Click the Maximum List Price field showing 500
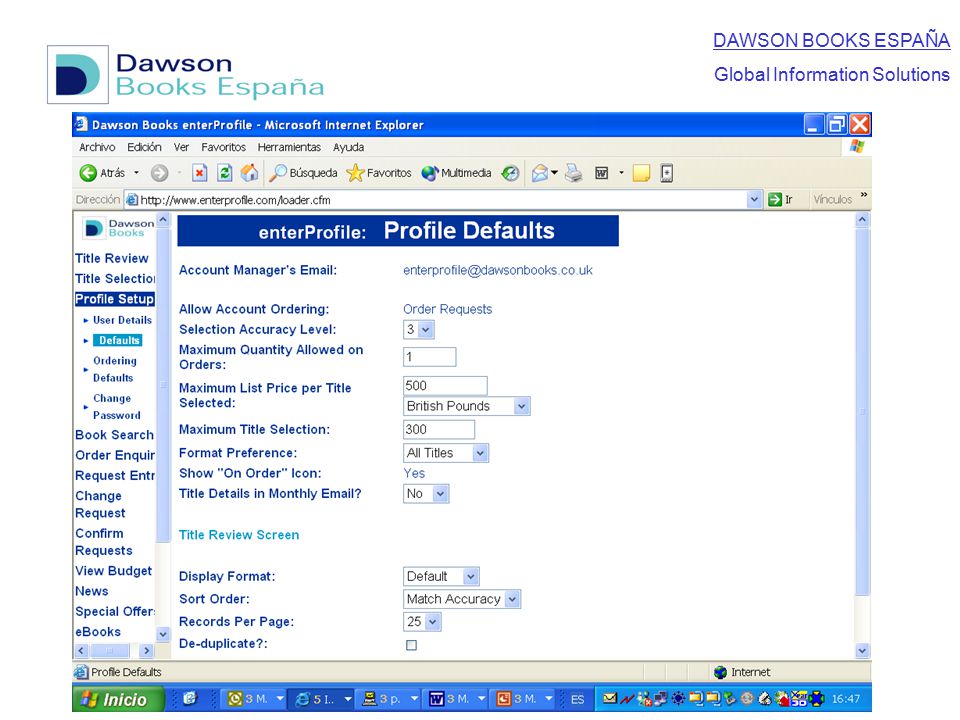 pyautogui.click(x=445, y=386)
